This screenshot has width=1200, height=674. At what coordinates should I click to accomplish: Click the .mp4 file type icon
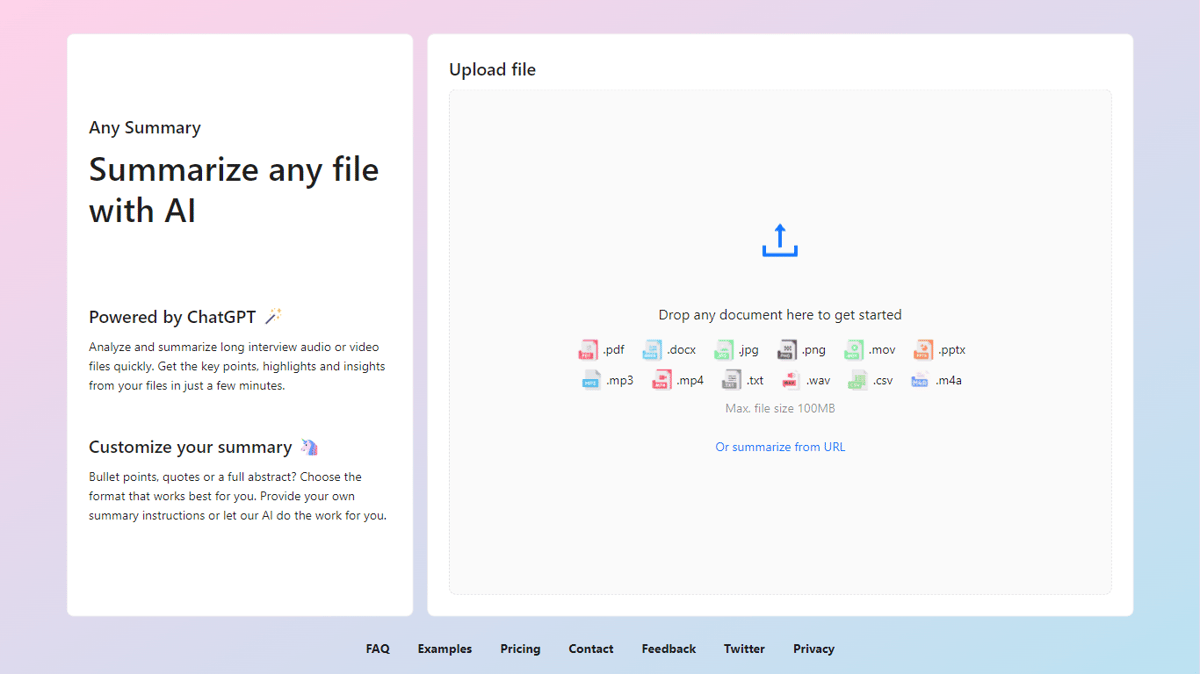(x=661, y=380)
